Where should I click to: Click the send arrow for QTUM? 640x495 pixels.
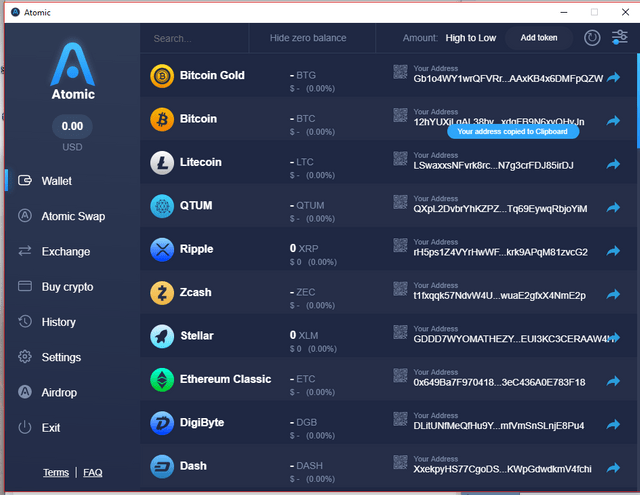pos(613,208)
